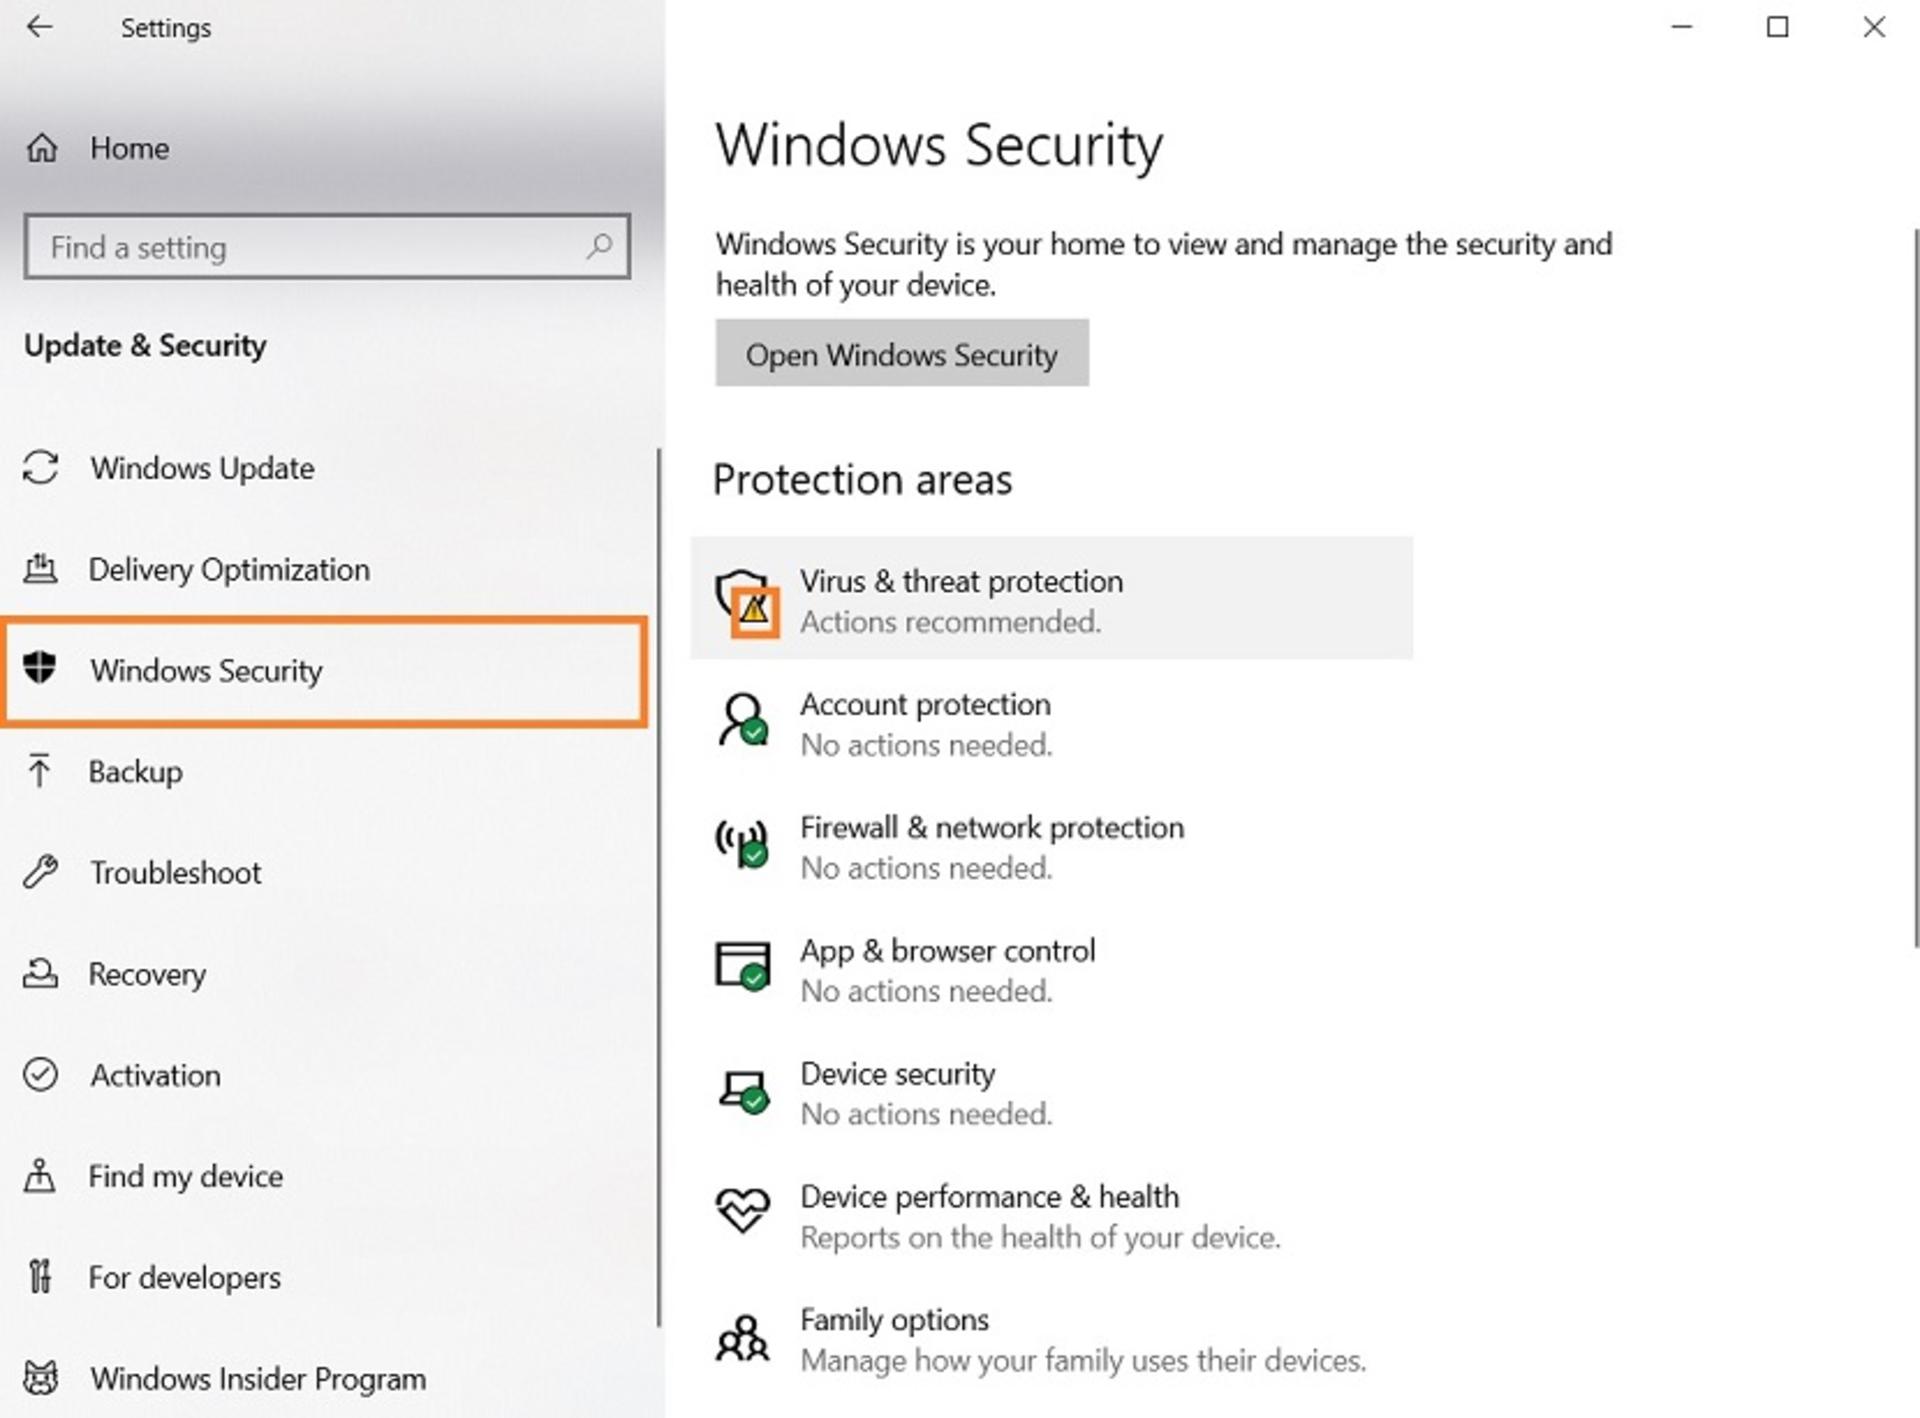This screenshot has height=1418, width=1920.
Task: Click the App & browser control window icon
Action: 743,966
